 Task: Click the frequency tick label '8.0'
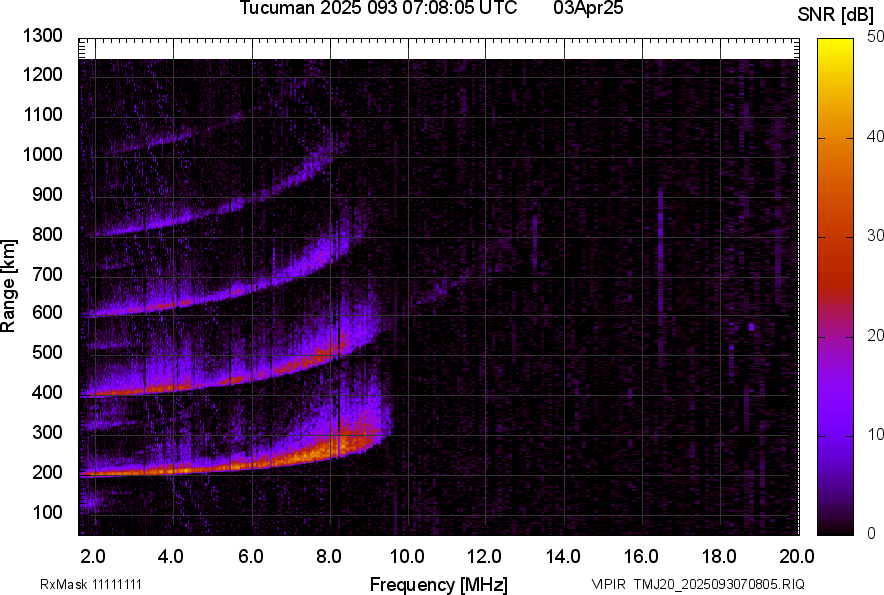(329, 557)
